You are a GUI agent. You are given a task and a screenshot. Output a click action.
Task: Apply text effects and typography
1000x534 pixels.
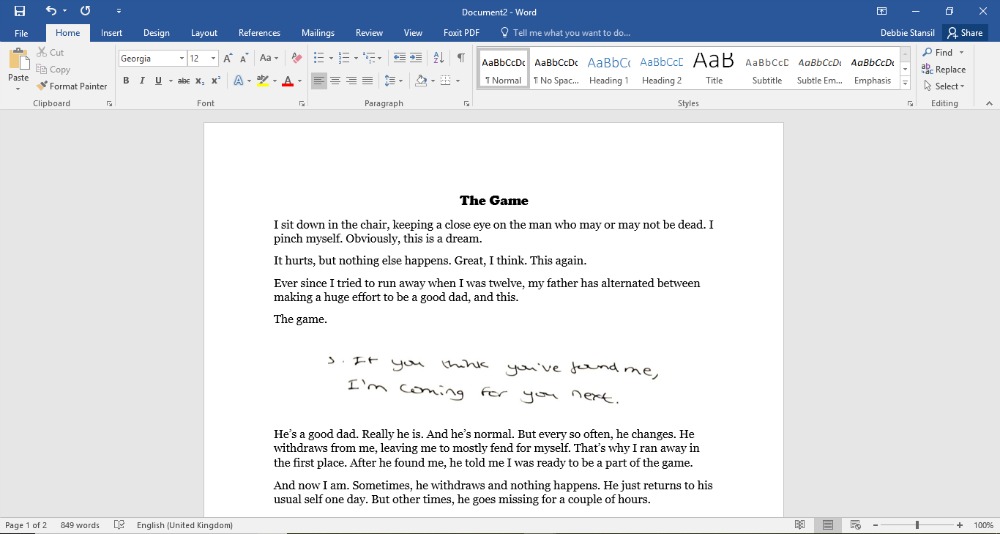pyautogui.click(x=238, y=80)
